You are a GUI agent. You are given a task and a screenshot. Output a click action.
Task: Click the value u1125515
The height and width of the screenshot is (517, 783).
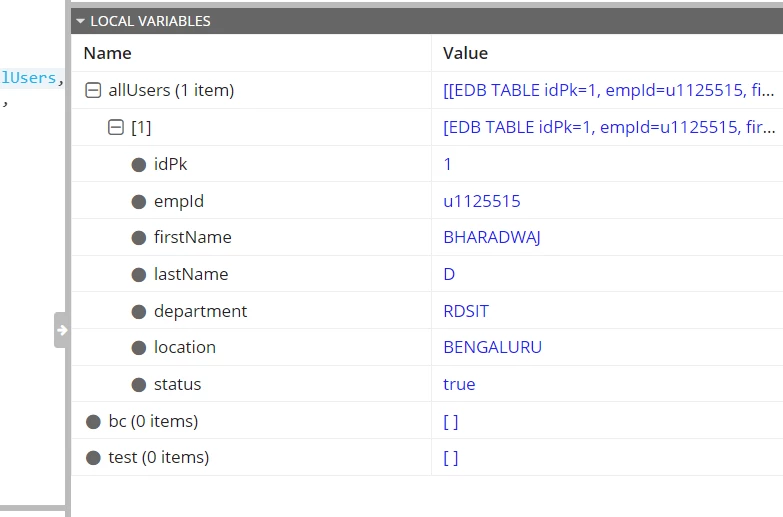click(482, 201)
